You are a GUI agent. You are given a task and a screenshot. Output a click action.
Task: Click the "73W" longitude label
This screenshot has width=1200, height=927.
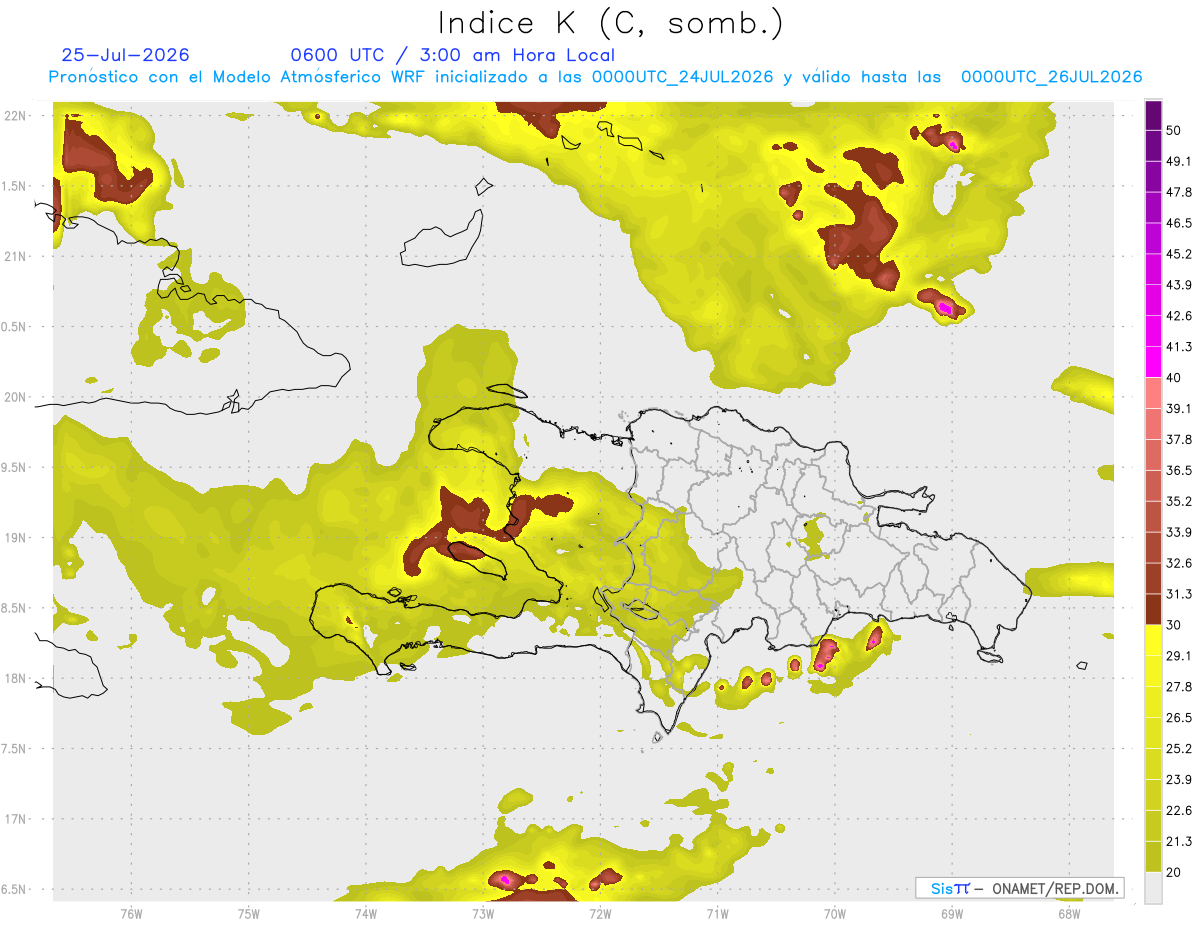click(x=483, y=913)
